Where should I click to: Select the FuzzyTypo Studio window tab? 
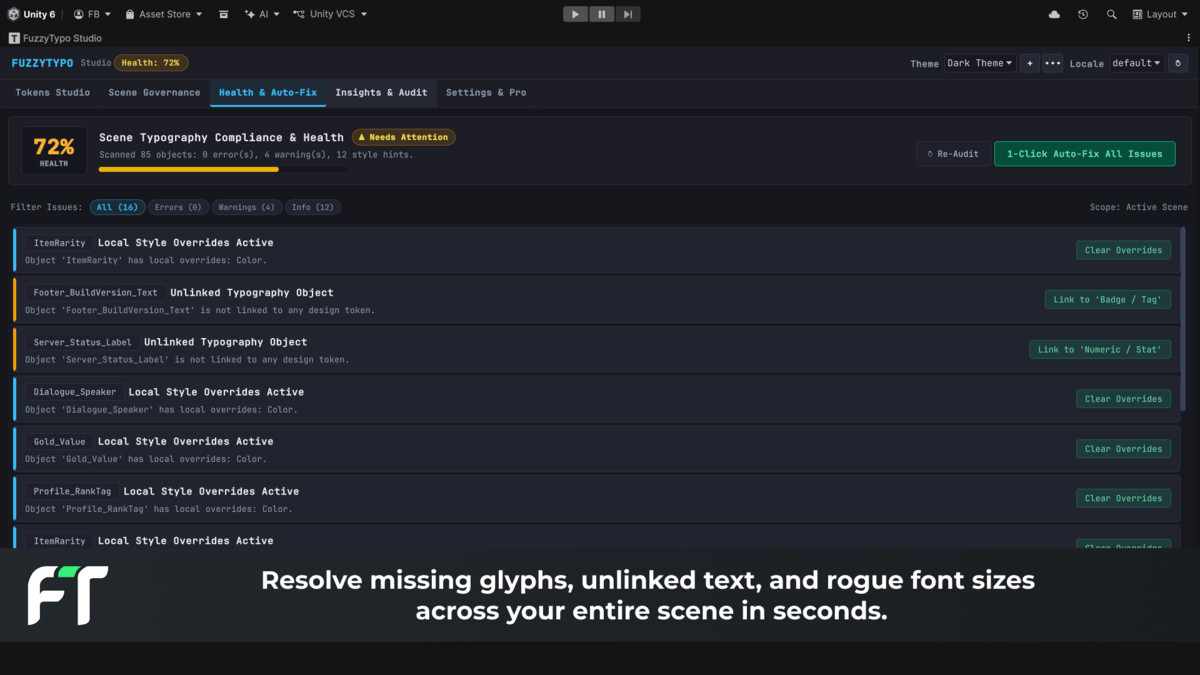click(56, 38)
